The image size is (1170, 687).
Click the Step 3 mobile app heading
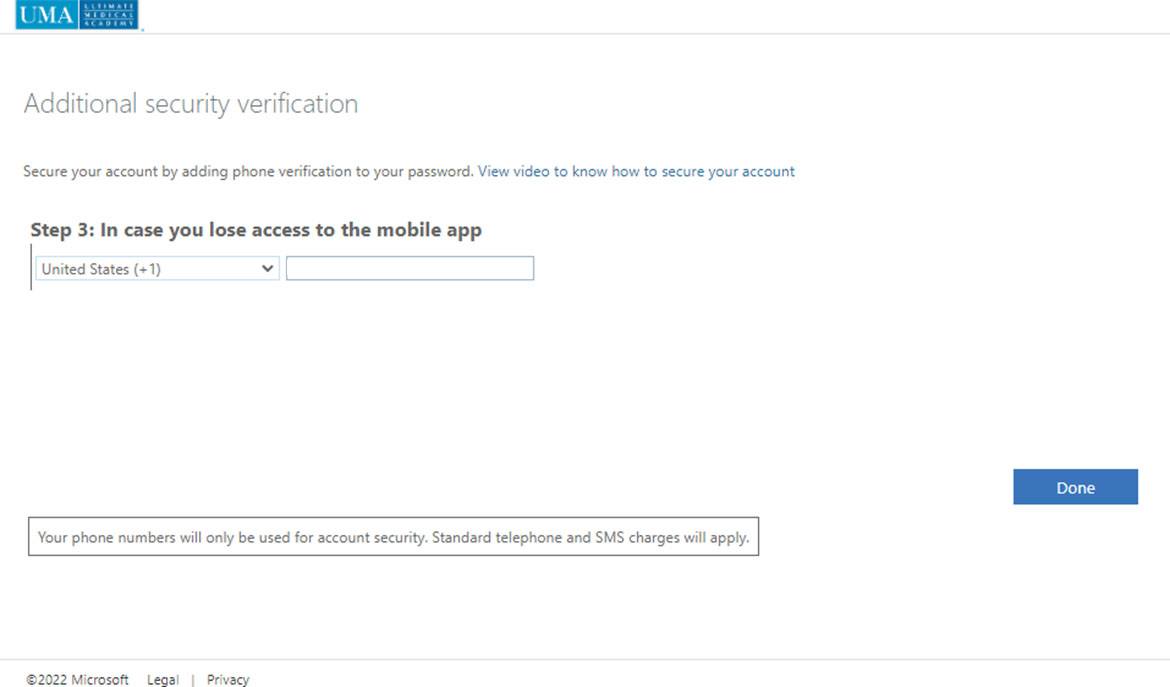(x=256, y=230)
